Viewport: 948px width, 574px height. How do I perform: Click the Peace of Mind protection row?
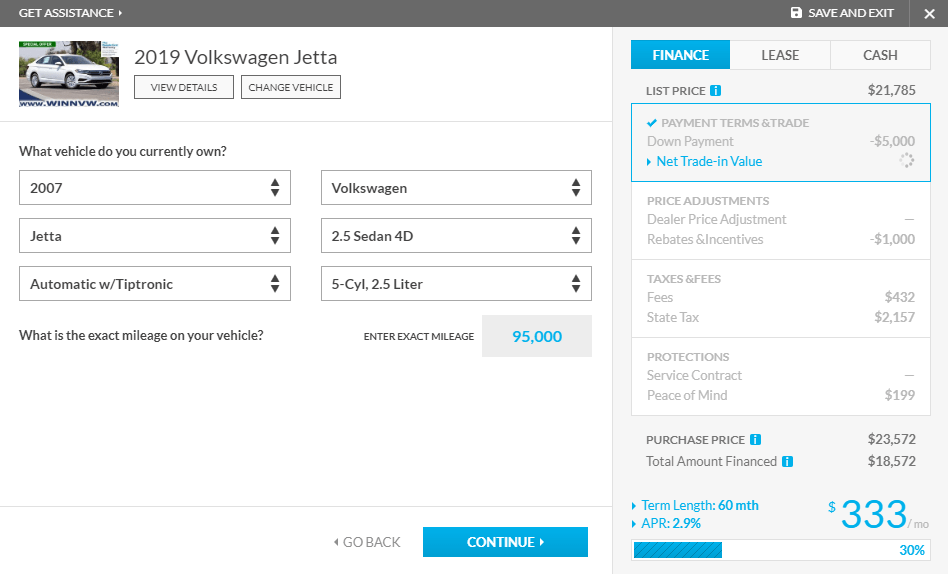(x=781, y=396)
